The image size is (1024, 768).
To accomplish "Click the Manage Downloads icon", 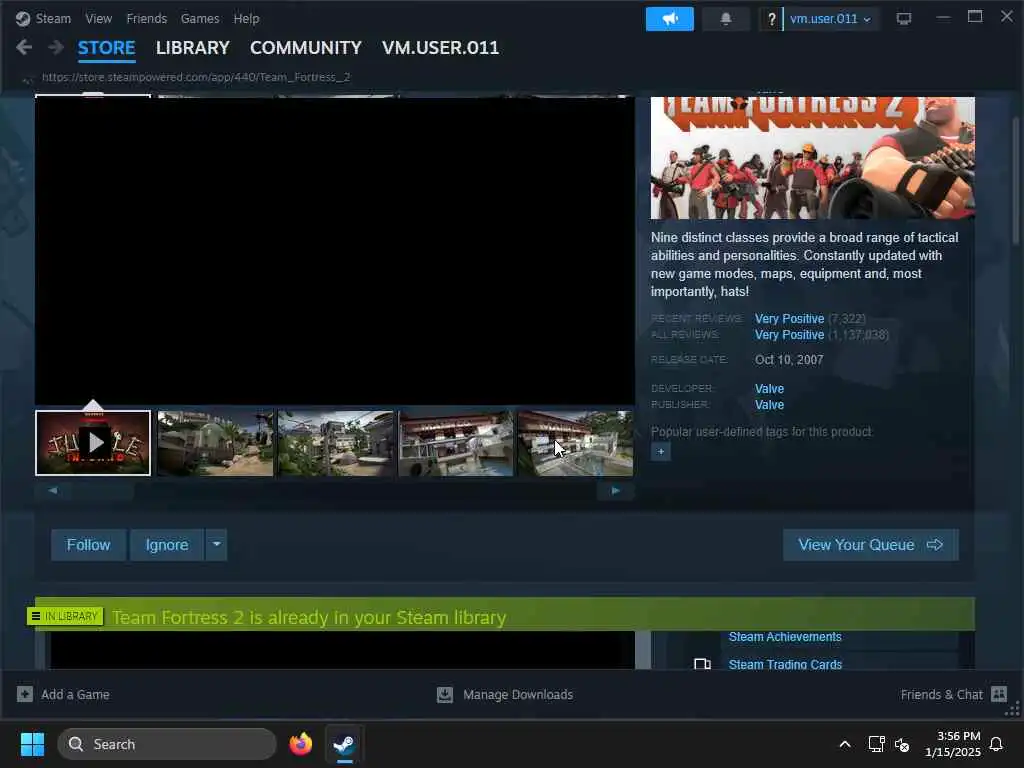I will pyautogui.click(x=445, y=694).
